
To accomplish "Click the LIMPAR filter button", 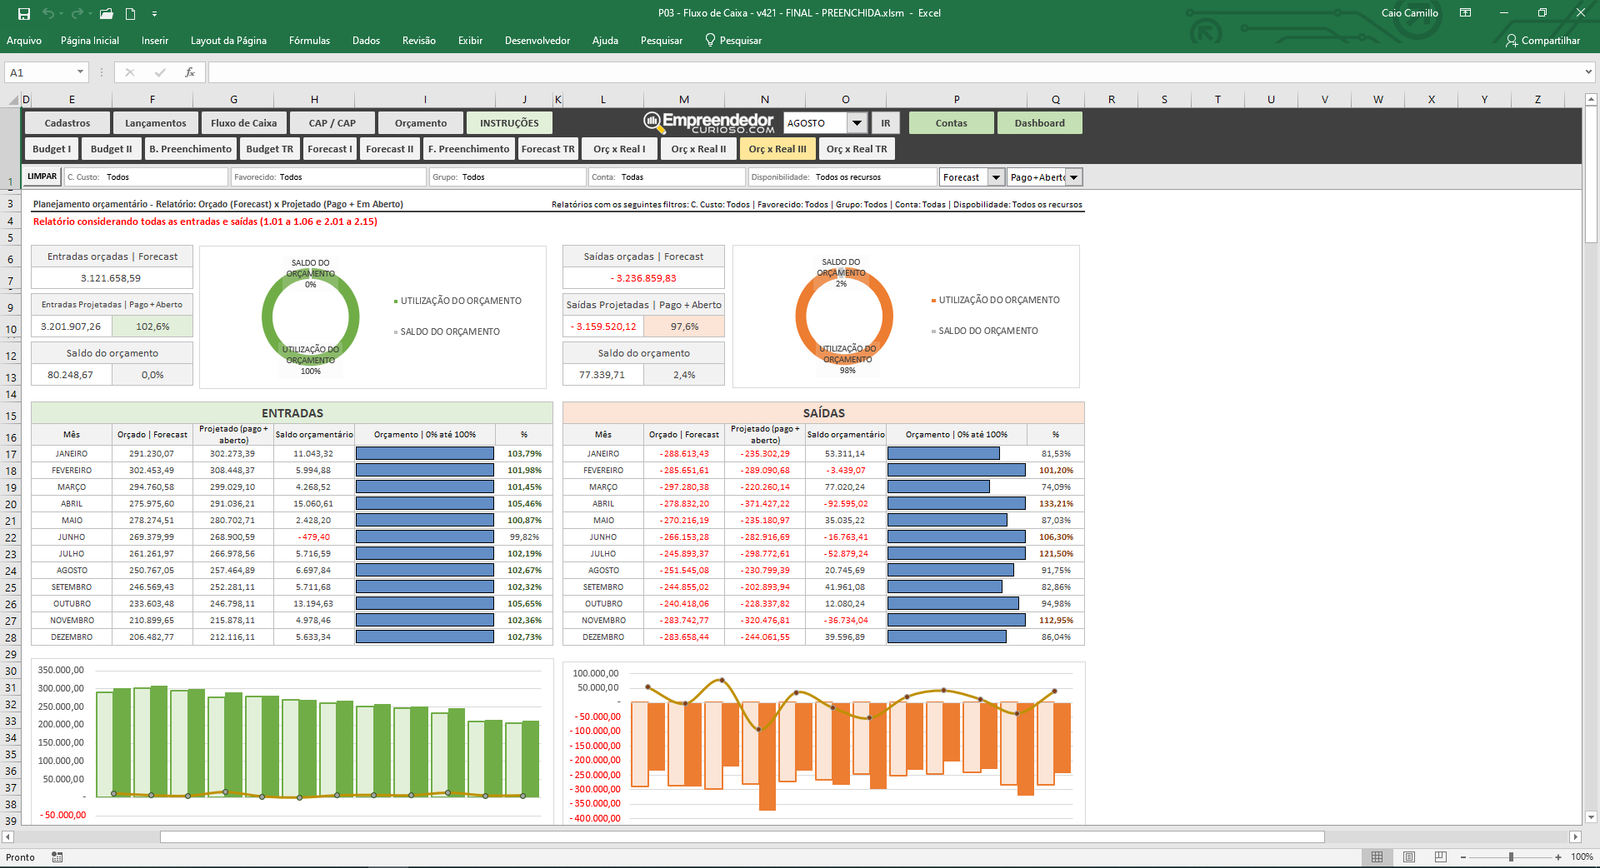I will pos(42,177).
